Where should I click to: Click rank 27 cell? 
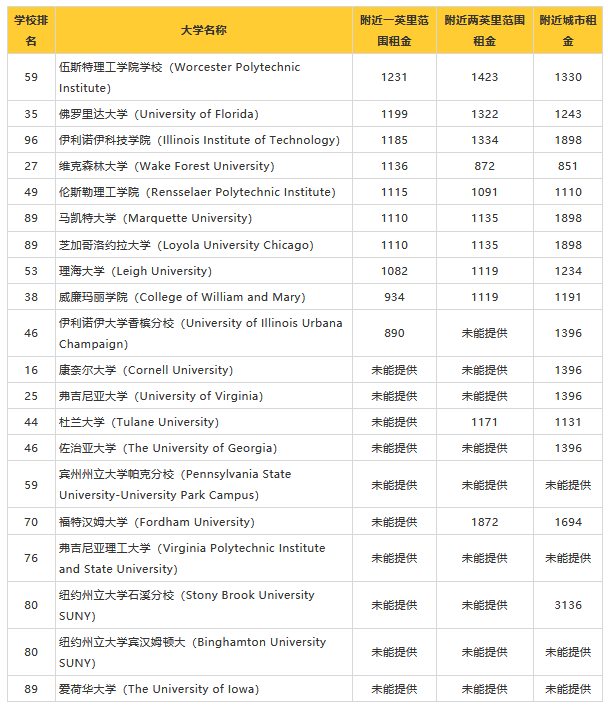31,166
